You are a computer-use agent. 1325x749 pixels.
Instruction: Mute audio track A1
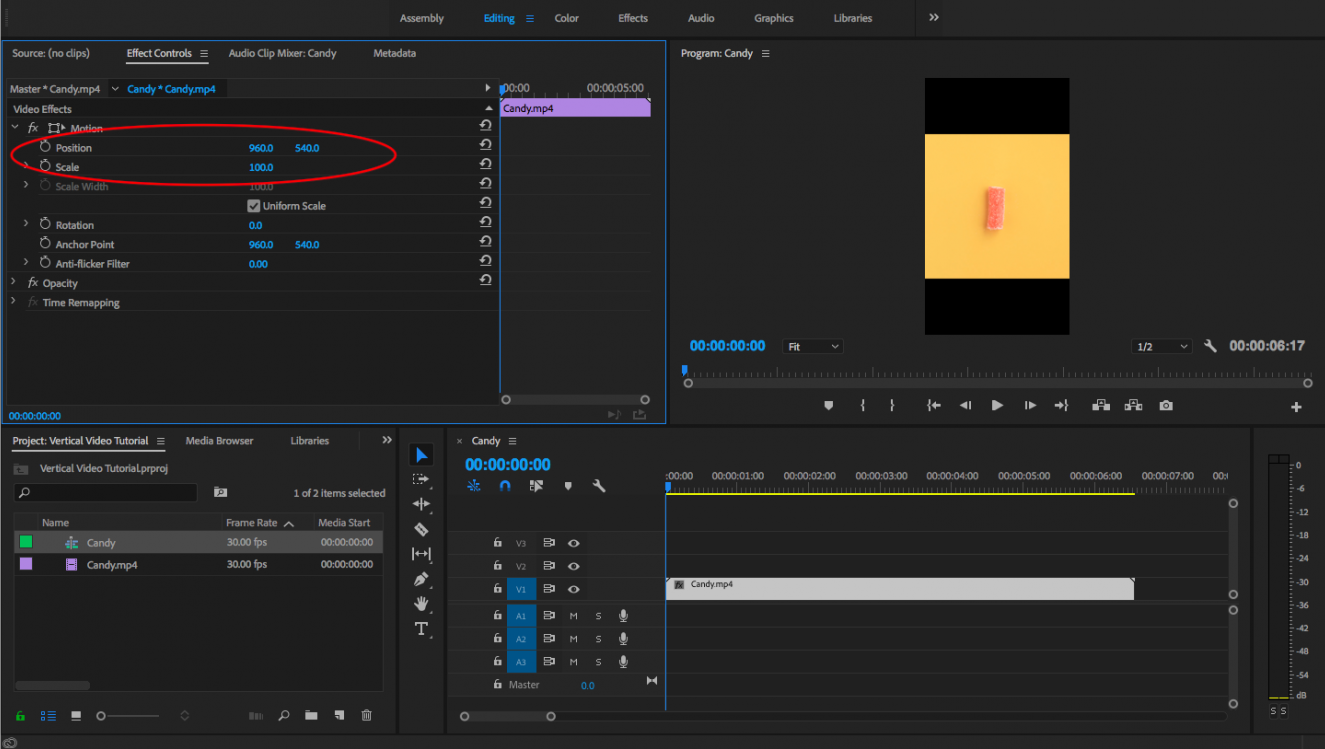coord(574,616)
